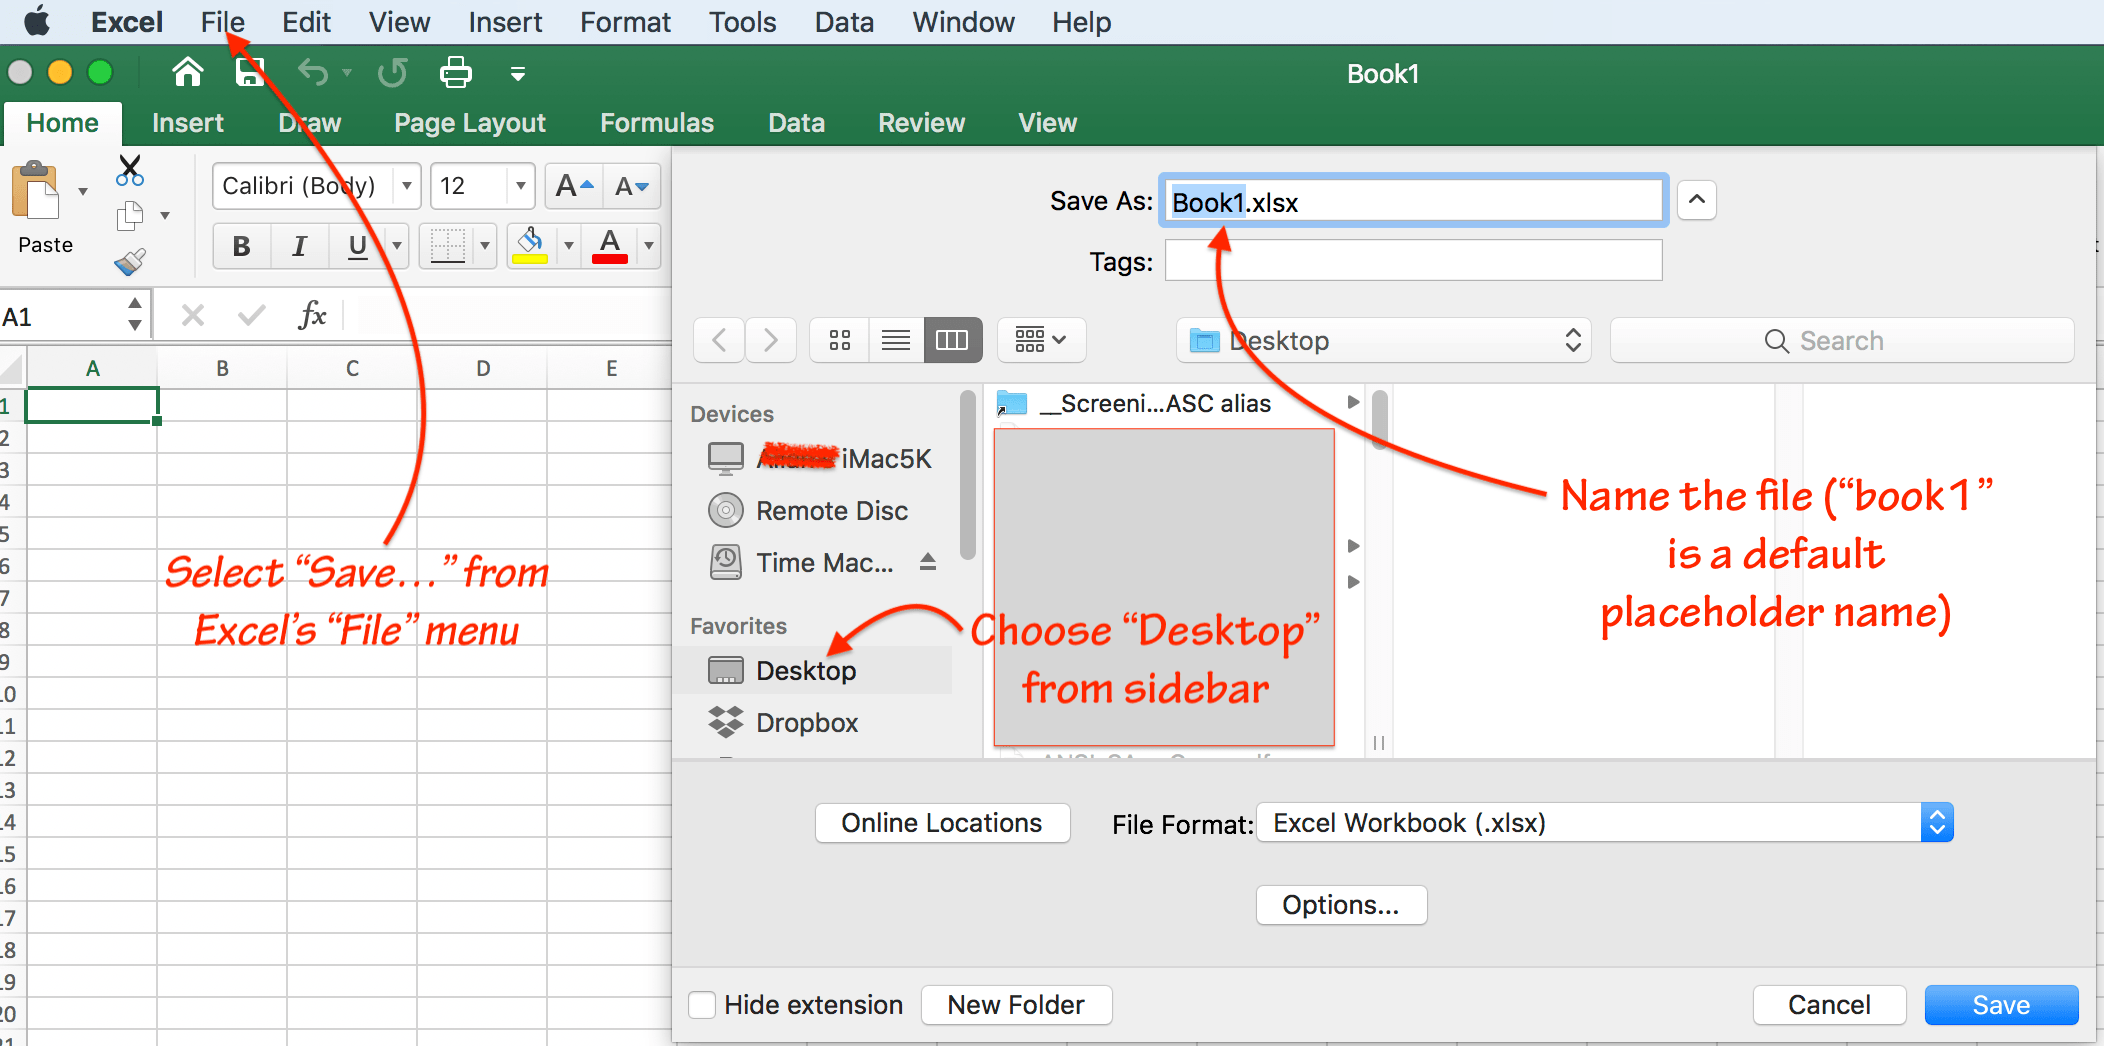Open the item grouping dropdown
Image resolution: width=2104 pixels, height=1046 pixels.
pos(1041,341)
